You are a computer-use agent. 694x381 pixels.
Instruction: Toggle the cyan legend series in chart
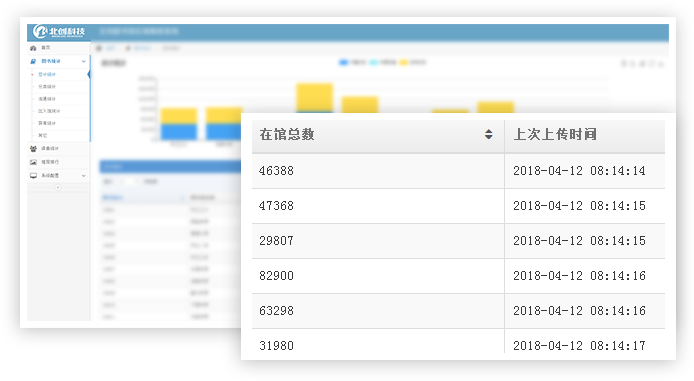pyautogui.click(x=374, y=62)
